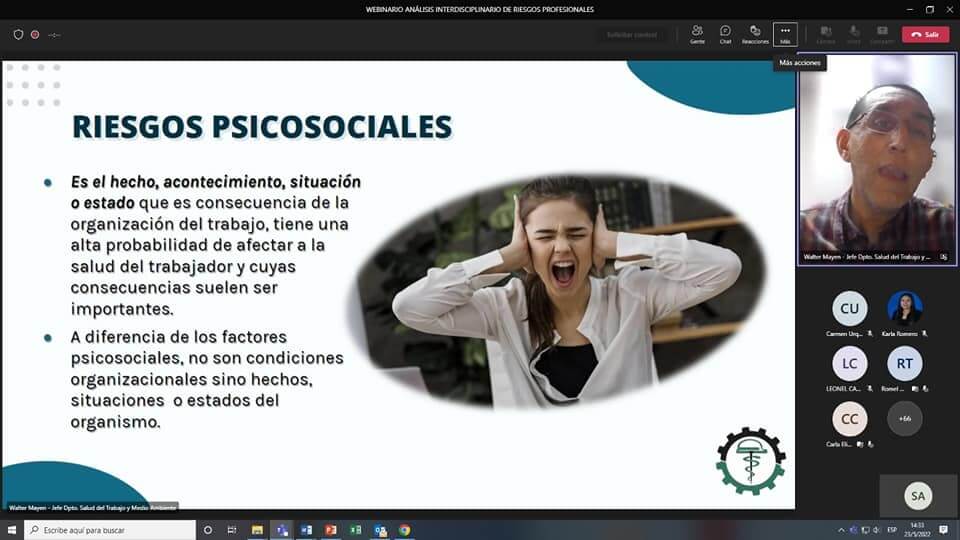The height and width of the screenshot is (540, 960).
Task: Select the CU Carmen avatar
Action: [x=849, y=309]
